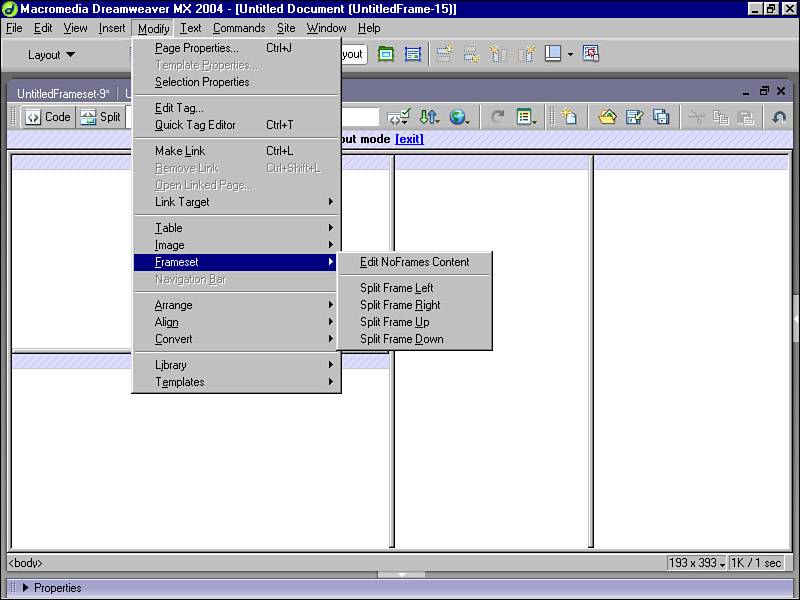The image size is (800, 600).
Task: Switch to Code view
Action: pyautogui.click(x=48, y=117)
